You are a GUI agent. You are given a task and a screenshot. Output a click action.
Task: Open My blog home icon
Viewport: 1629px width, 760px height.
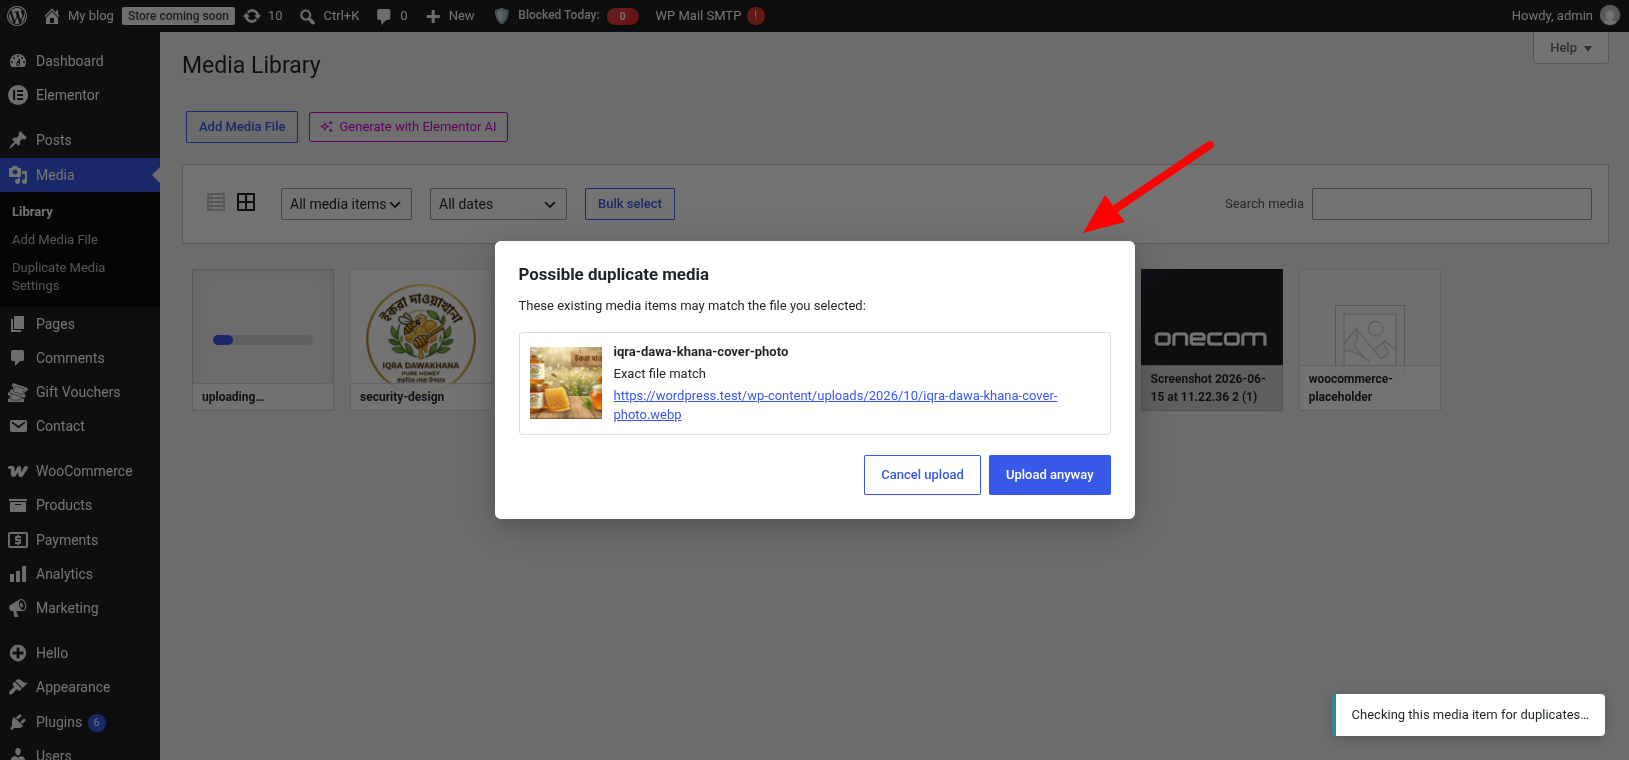coord(52,16)
